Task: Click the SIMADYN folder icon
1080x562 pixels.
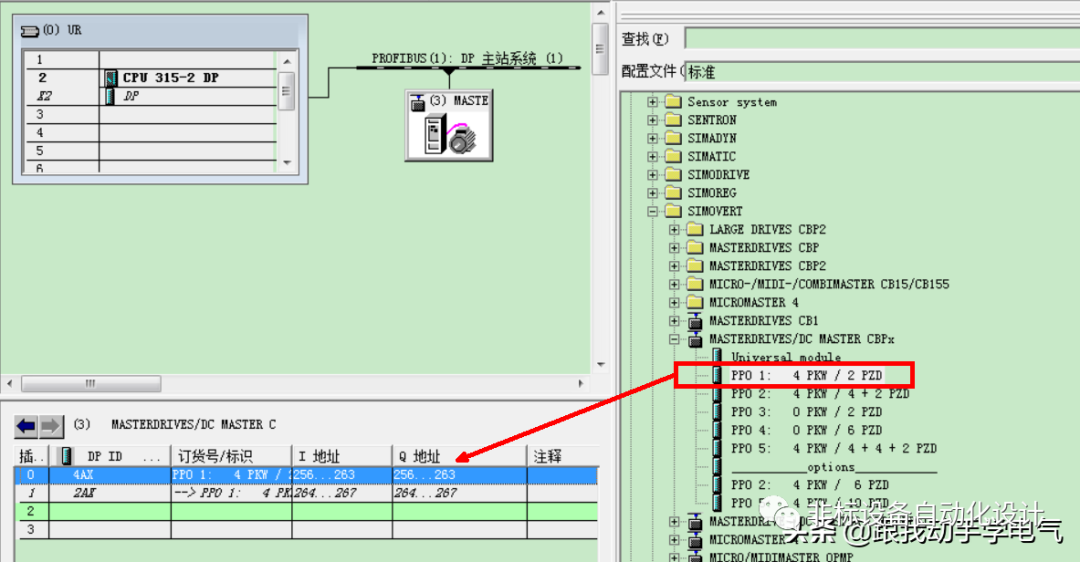Action: pyautogui.click(x=673, y=138)
